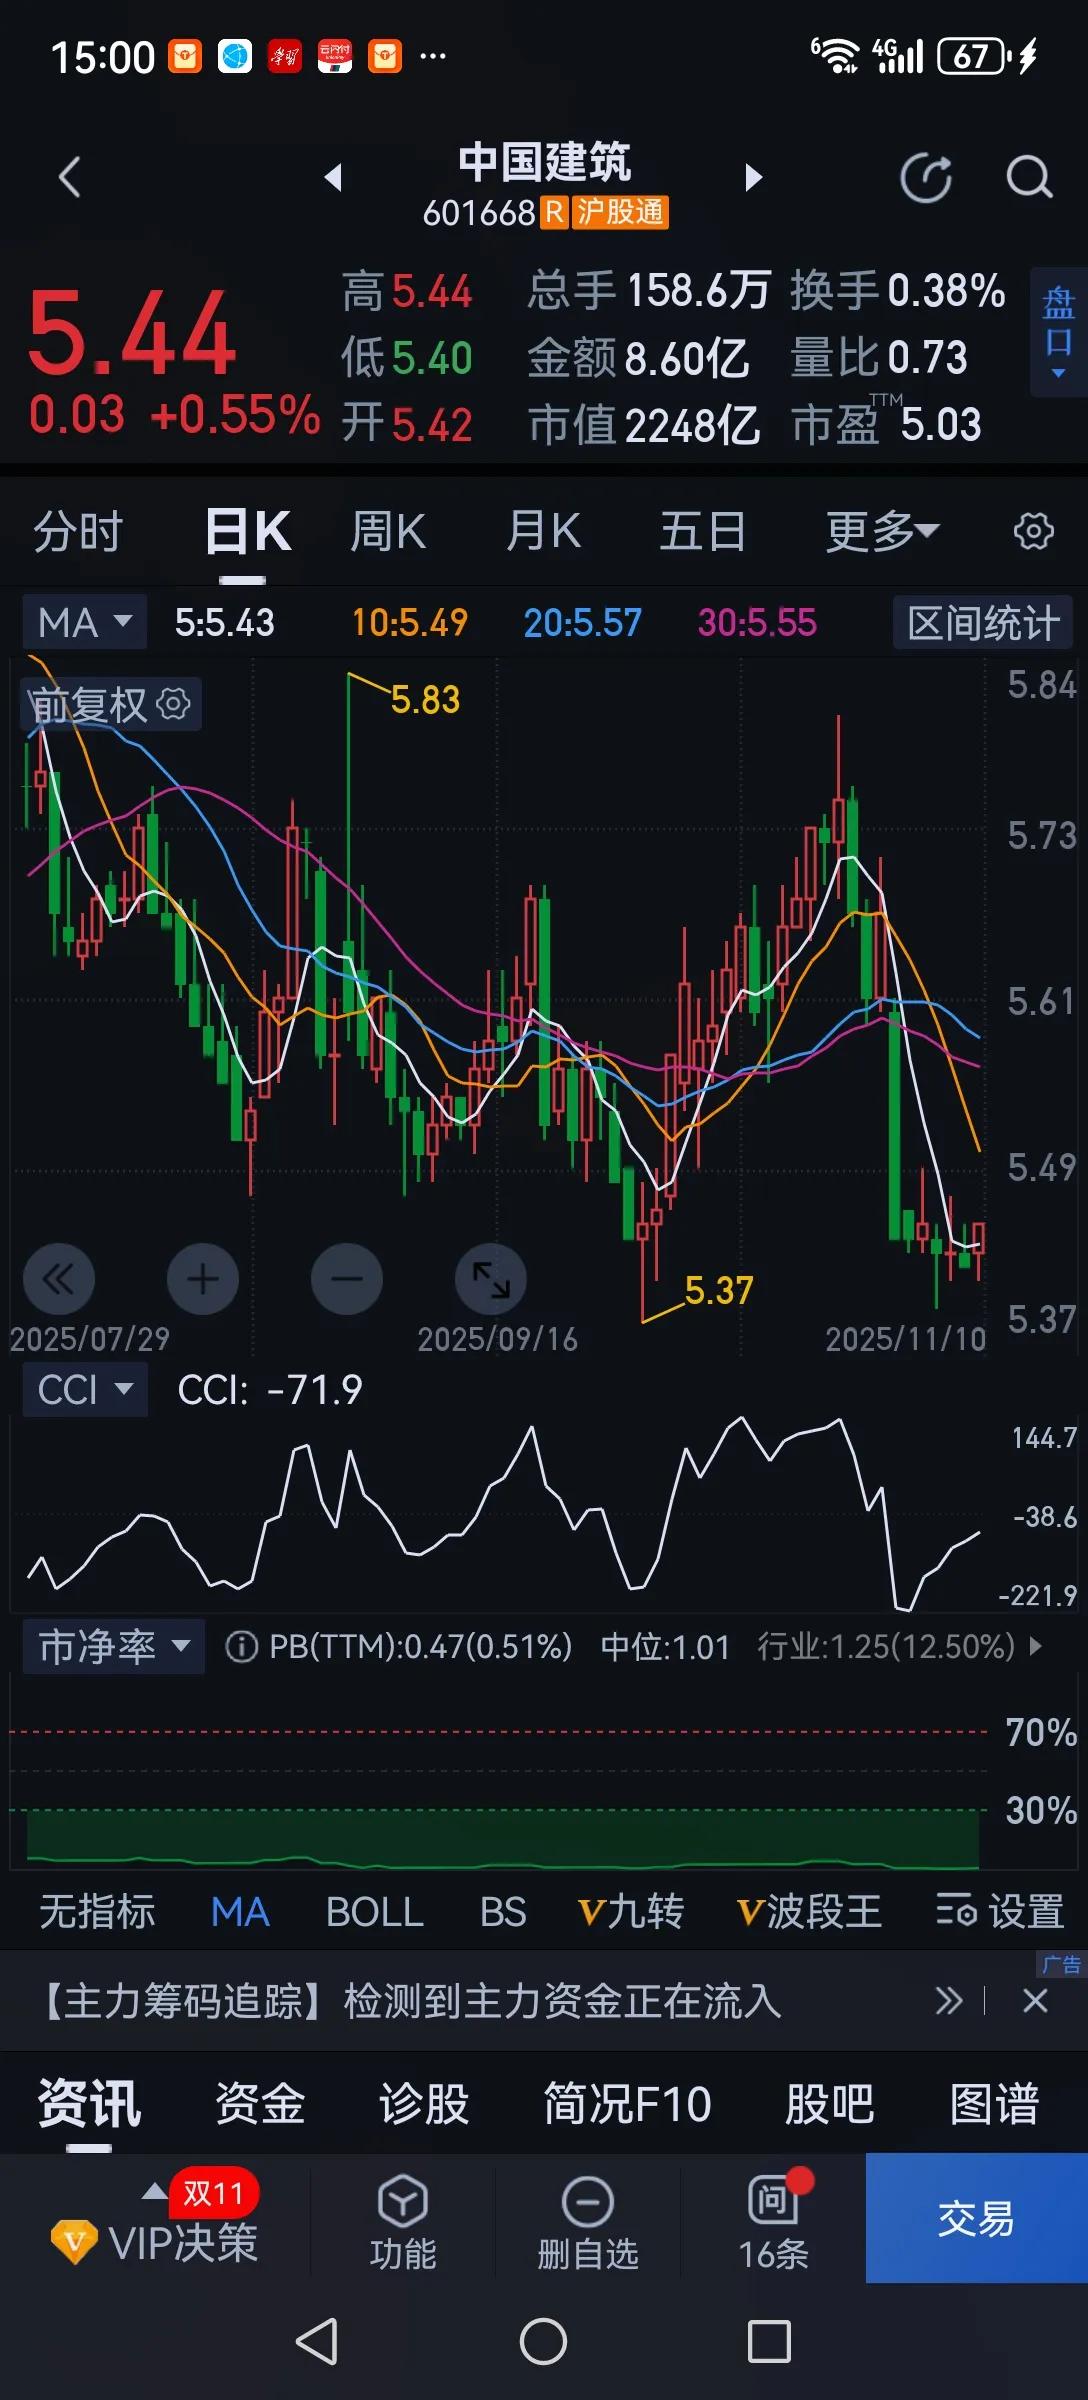Tap the stock name 中国建筑
Viewport: 1088px width, 2400px height.
point(544,161)
